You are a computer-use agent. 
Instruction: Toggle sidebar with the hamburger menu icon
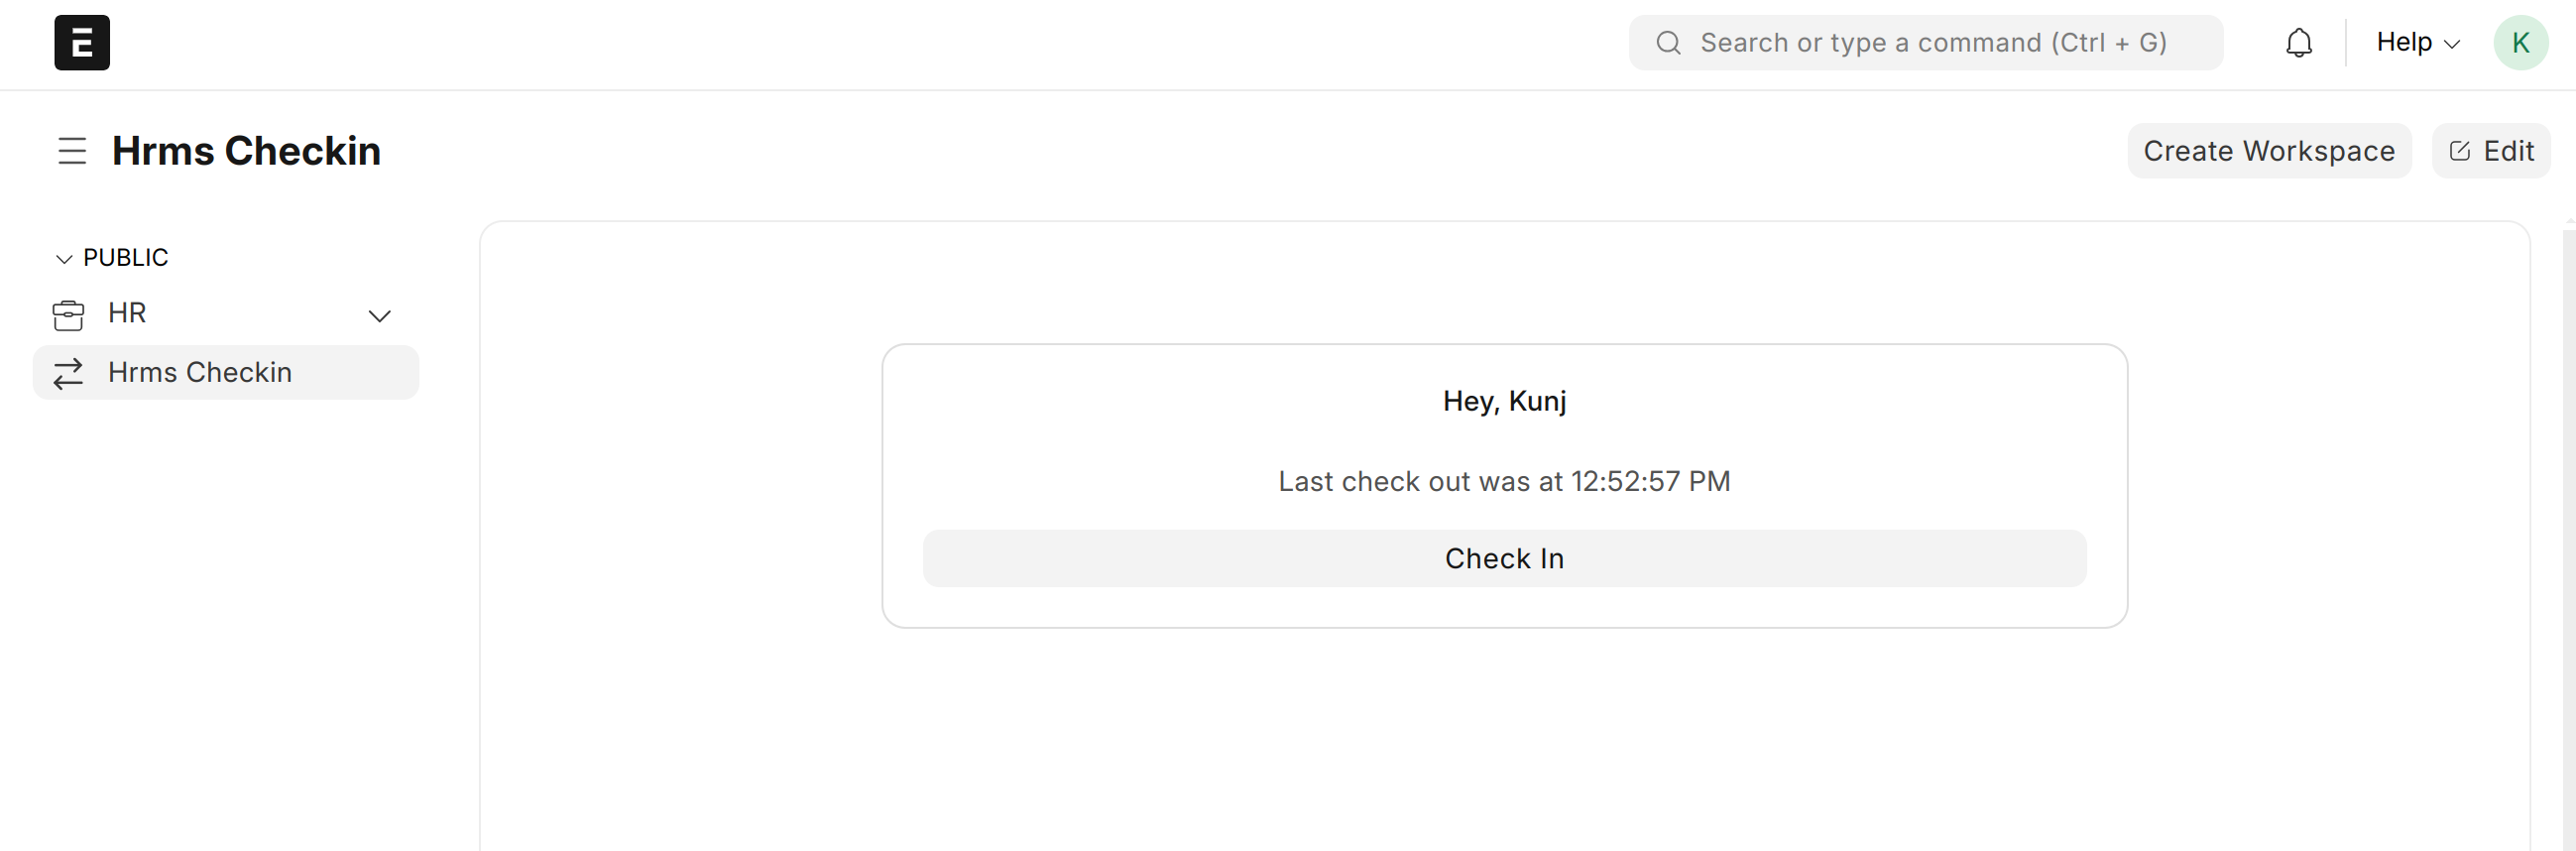tap(72, 151)
